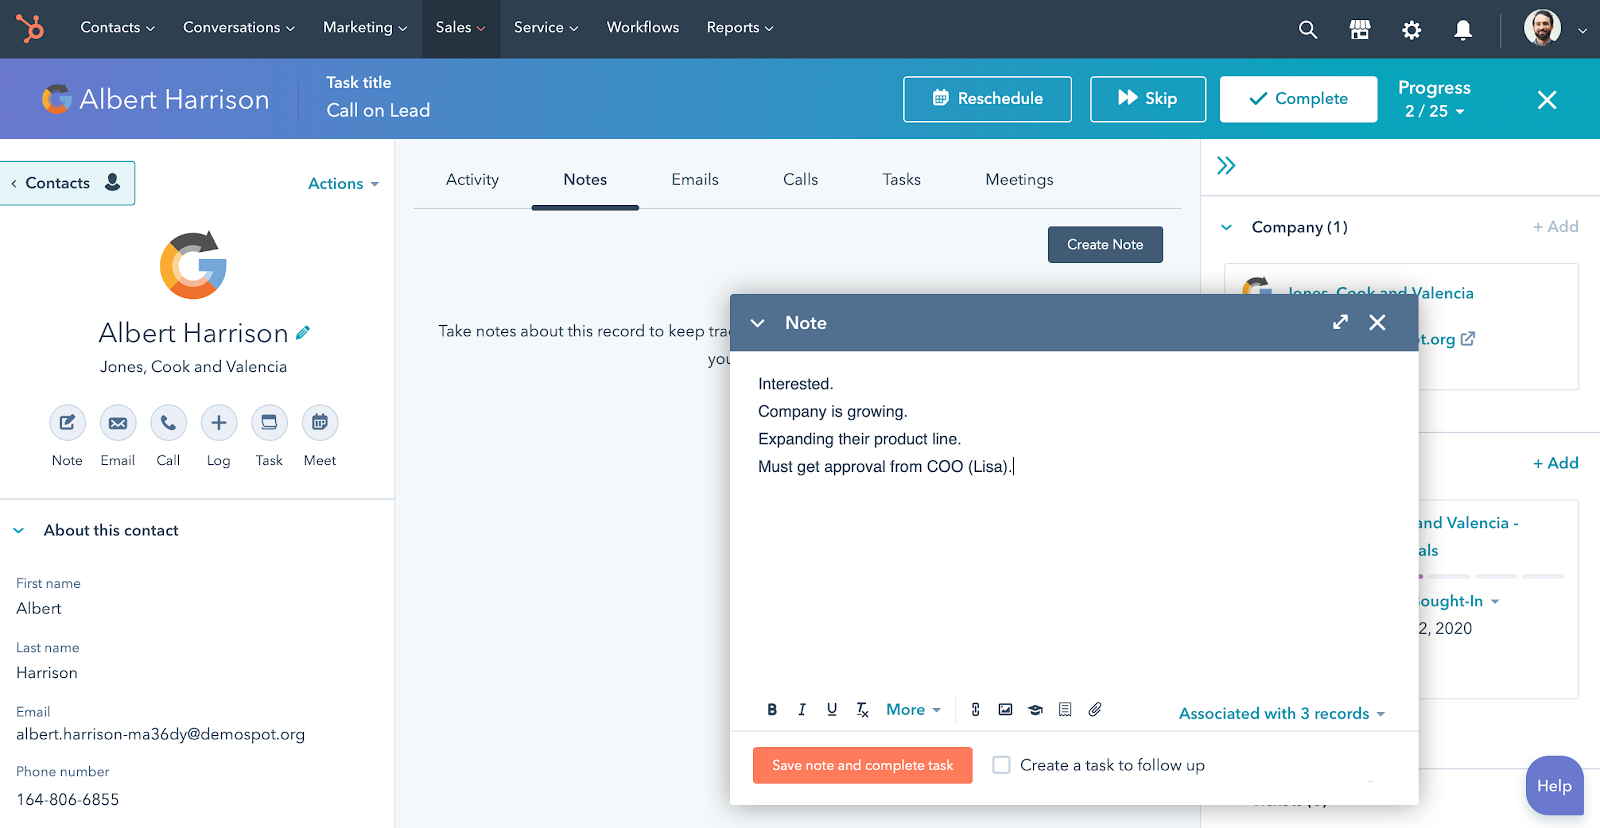This screenshot has width=1600, height=828.
Task: Check Create a task to follow up
Action: [1001, 765]
